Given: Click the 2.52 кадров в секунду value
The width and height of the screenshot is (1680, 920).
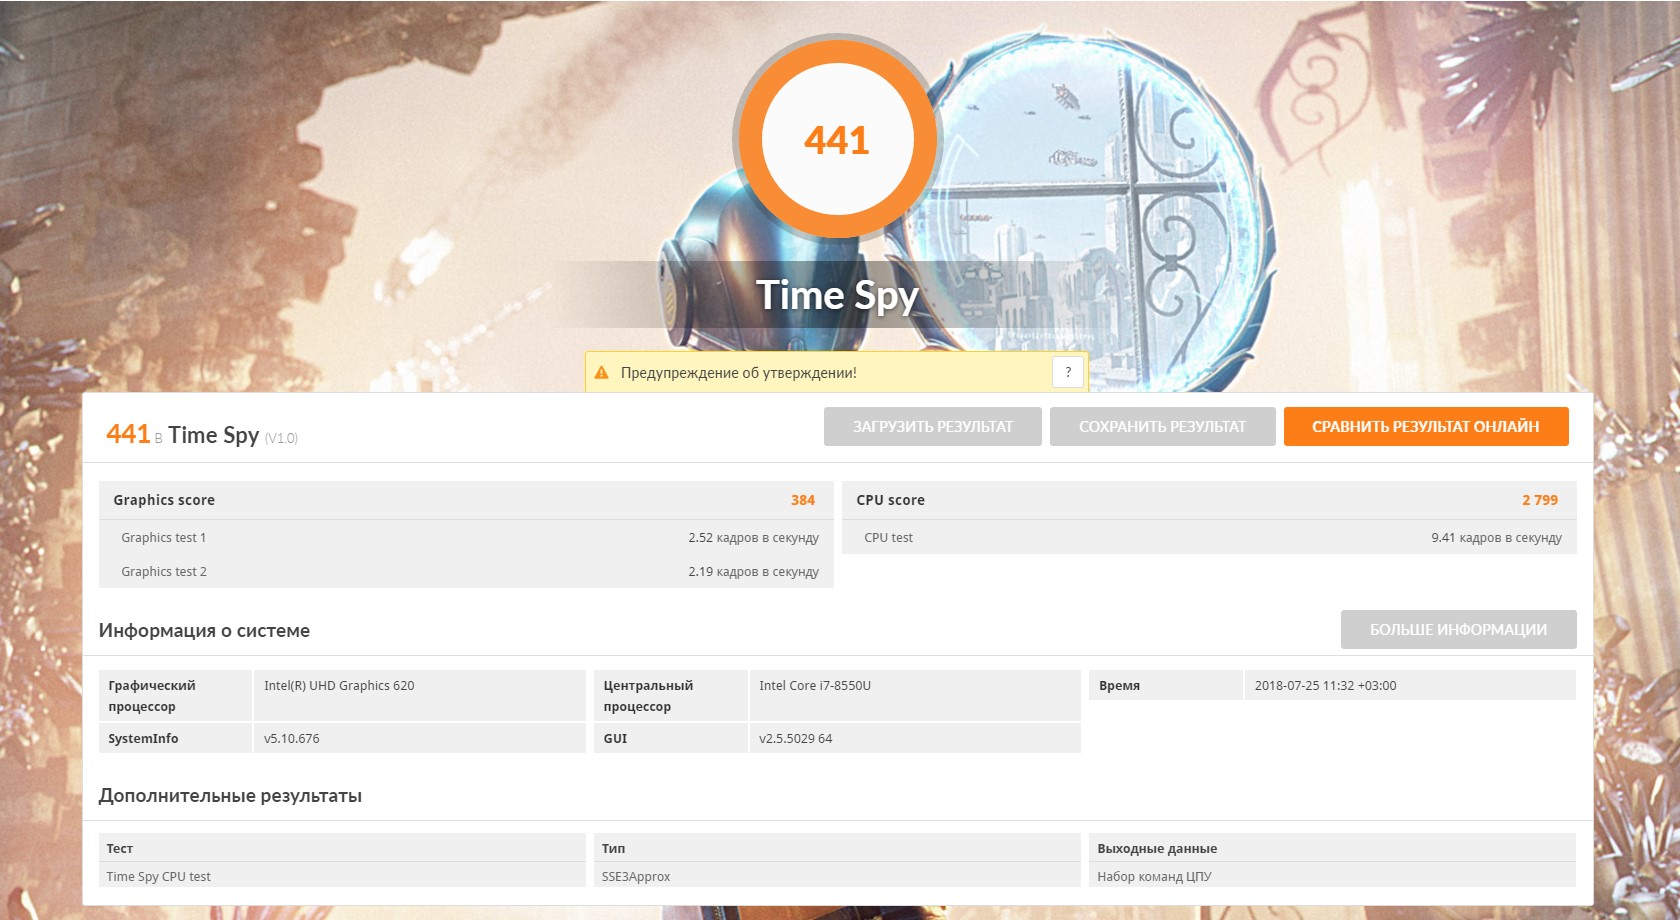Looking at the screenshot, I should tap(753, 537).
